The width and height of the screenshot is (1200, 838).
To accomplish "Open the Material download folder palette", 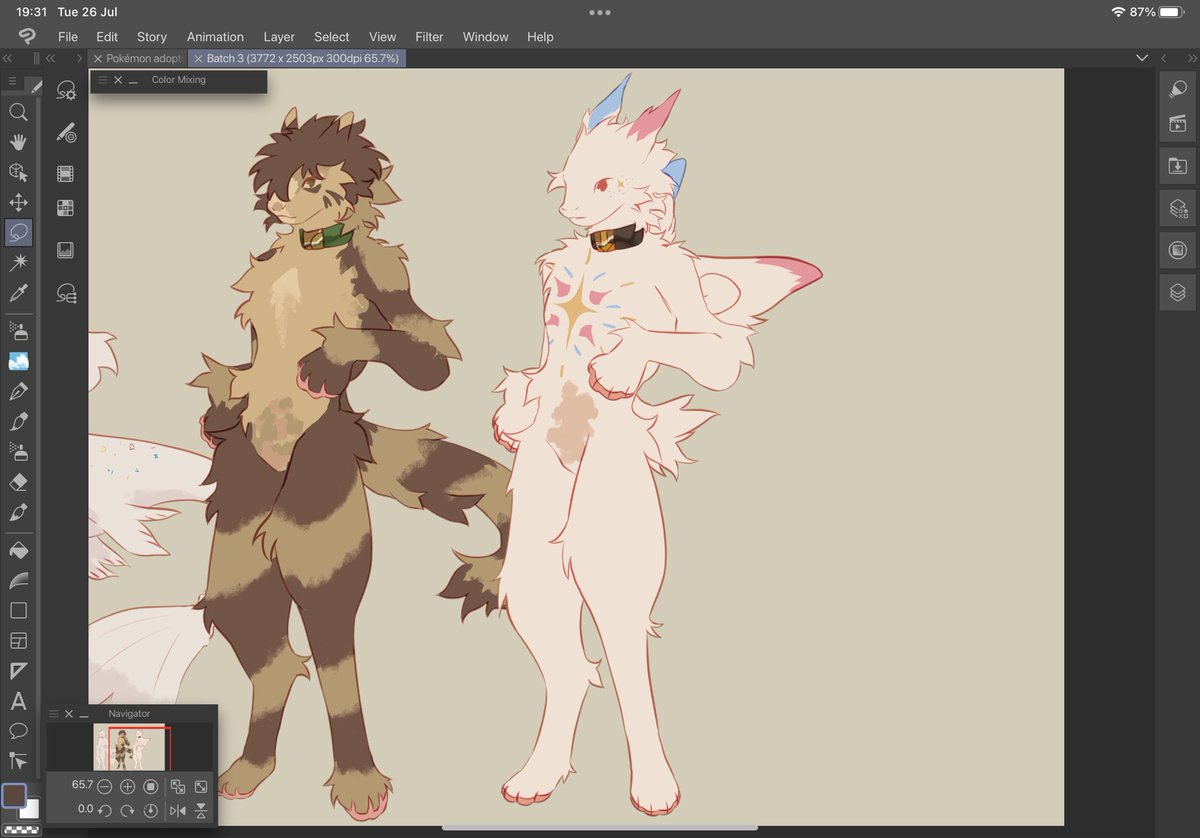I will pyautogui.click(x=1178, y=166).
